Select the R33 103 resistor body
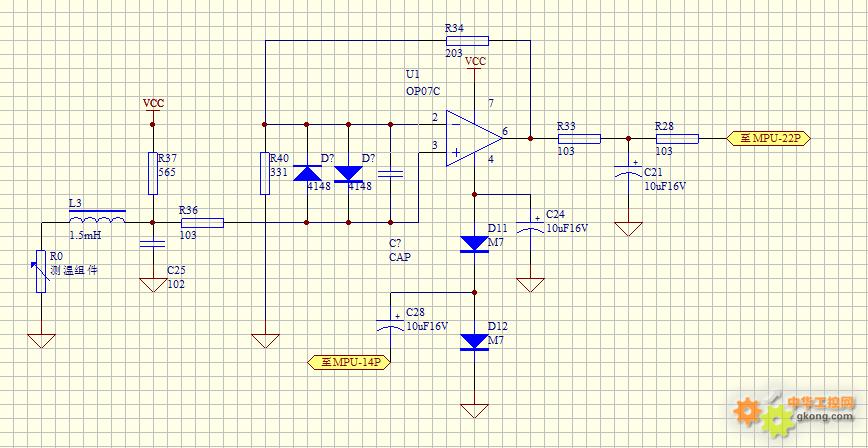The width and height of the screenshot is (868, 448). click(578, 138)
